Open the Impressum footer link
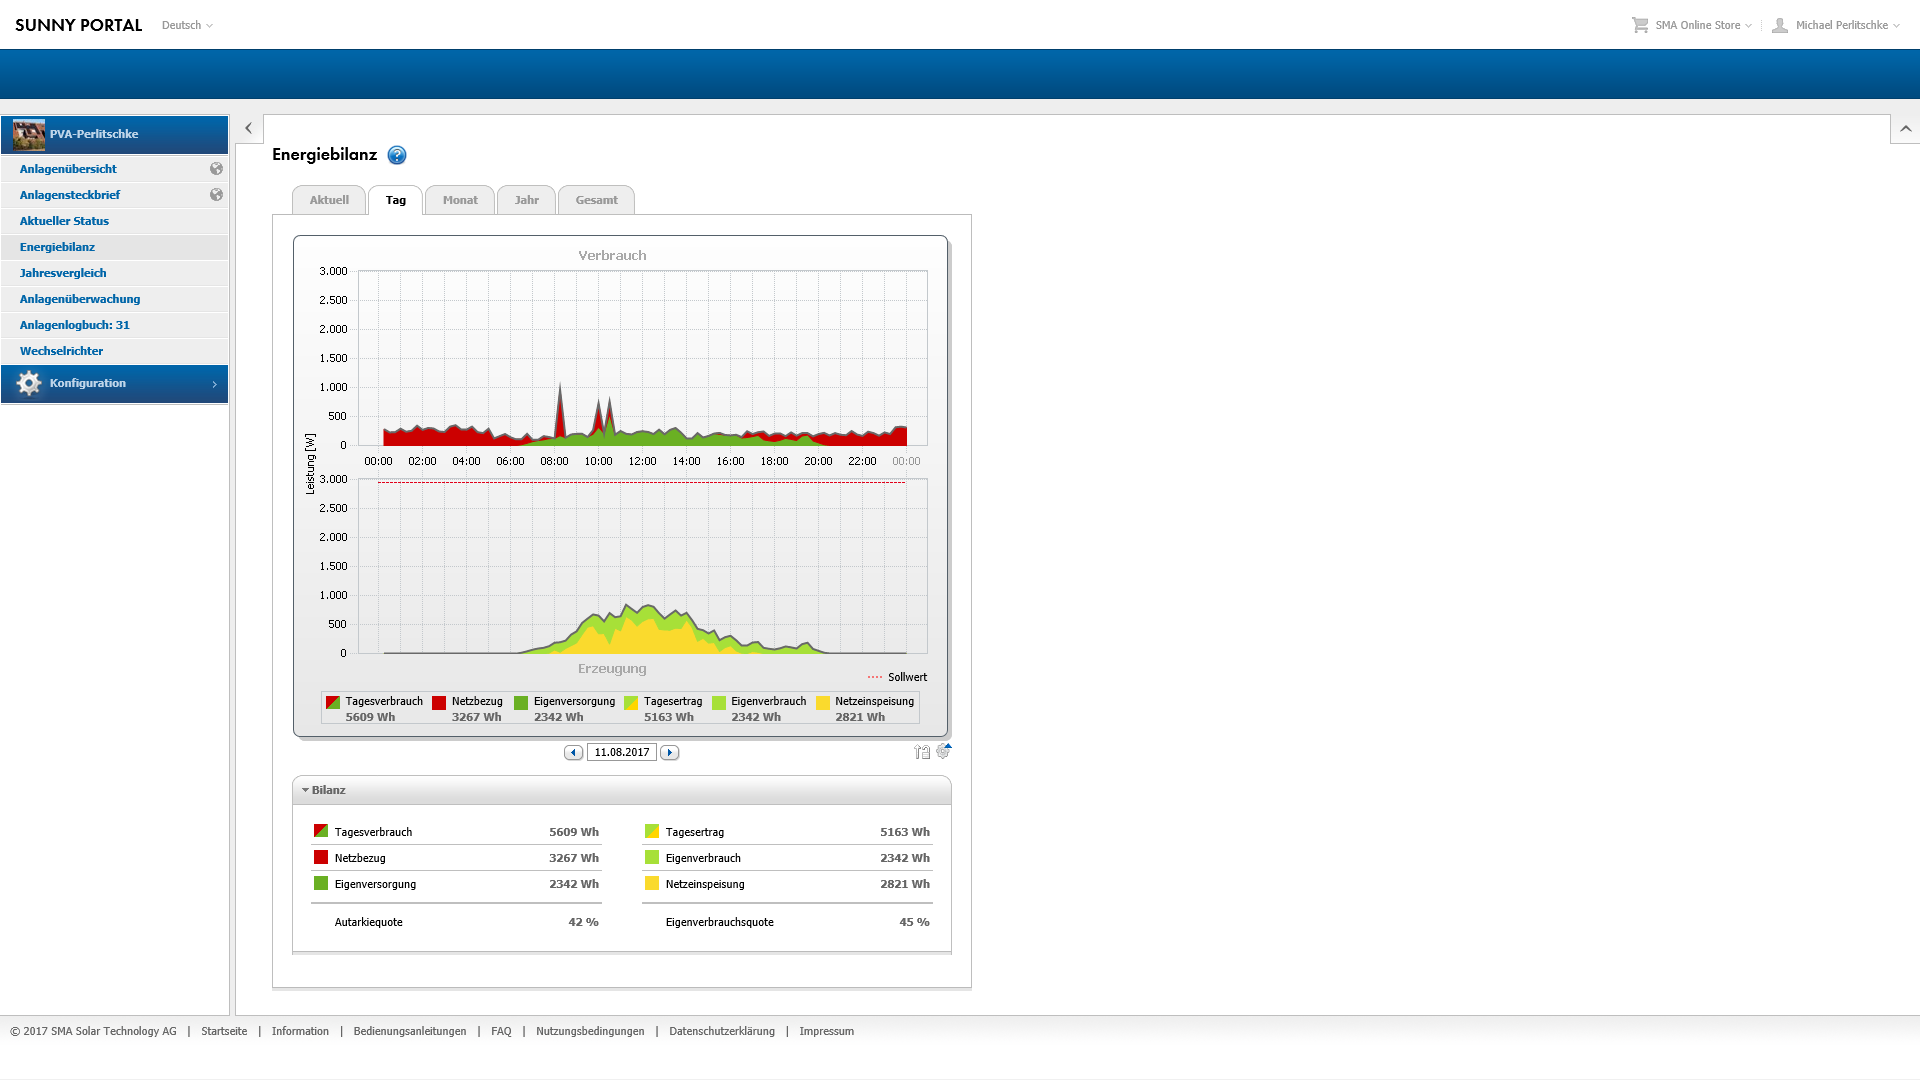The width and height of the screenshot is (1920, 1080). tap(826, 1031)
